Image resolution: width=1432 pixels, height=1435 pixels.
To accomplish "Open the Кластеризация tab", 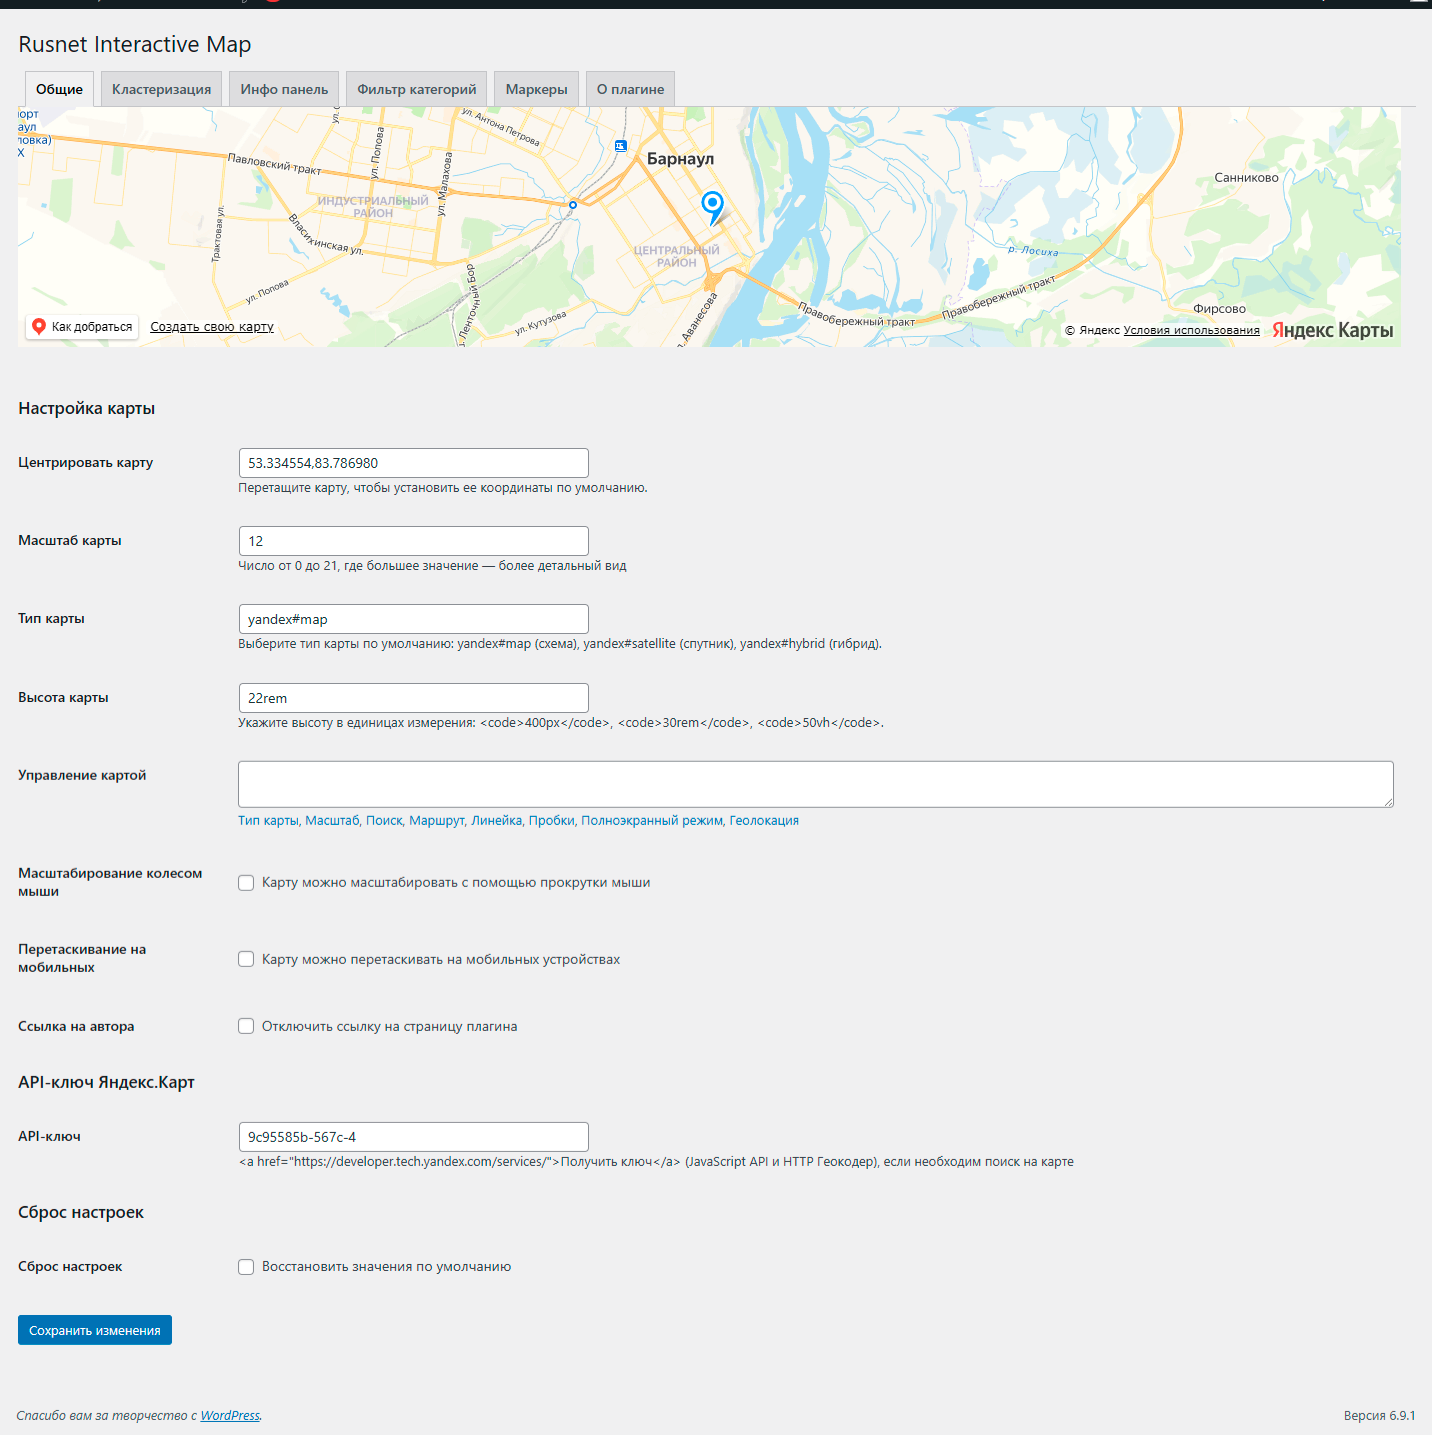I will [x=162, y=89].
